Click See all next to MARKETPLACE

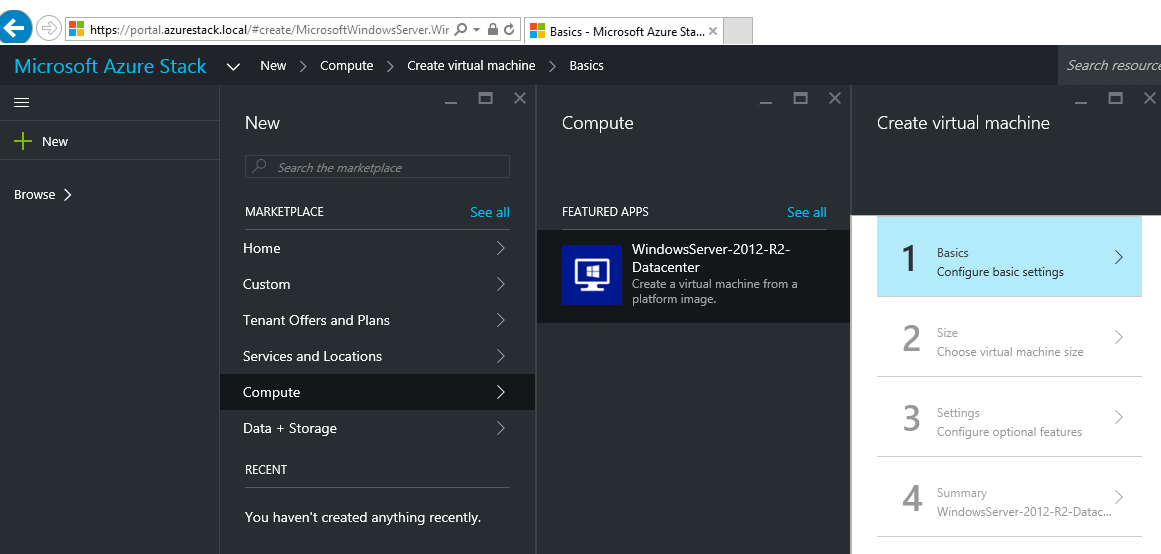(489, 213)
